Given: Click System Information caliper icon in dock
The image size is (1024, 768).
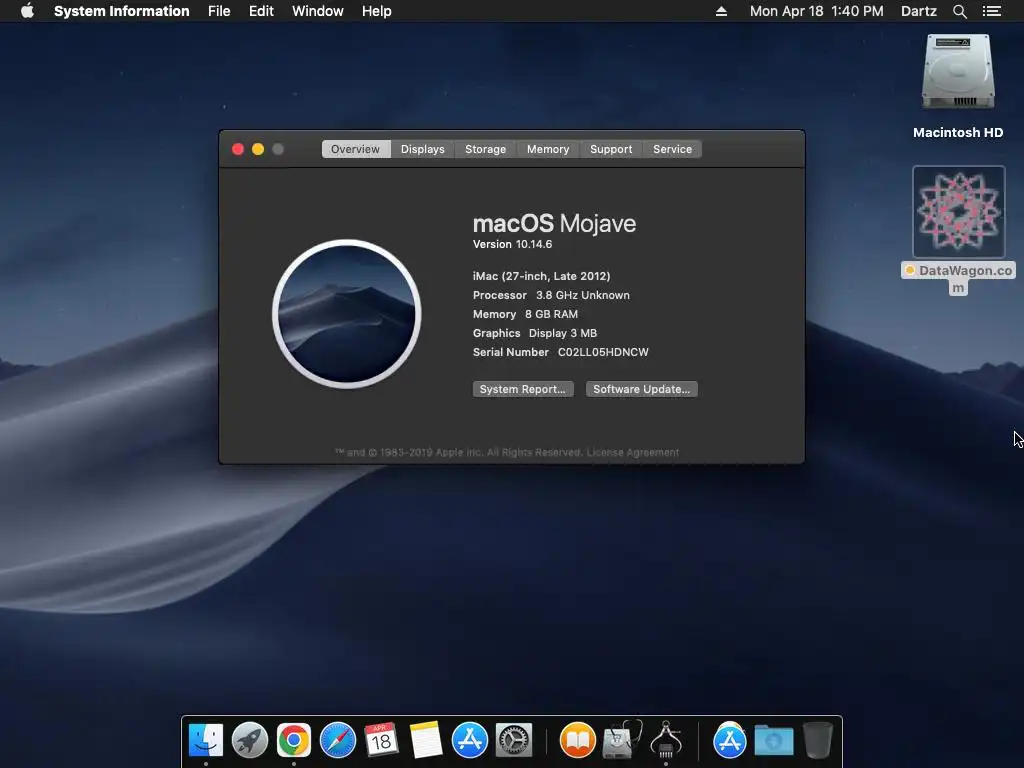Looking at the screenshot, I should pos(665,741).
